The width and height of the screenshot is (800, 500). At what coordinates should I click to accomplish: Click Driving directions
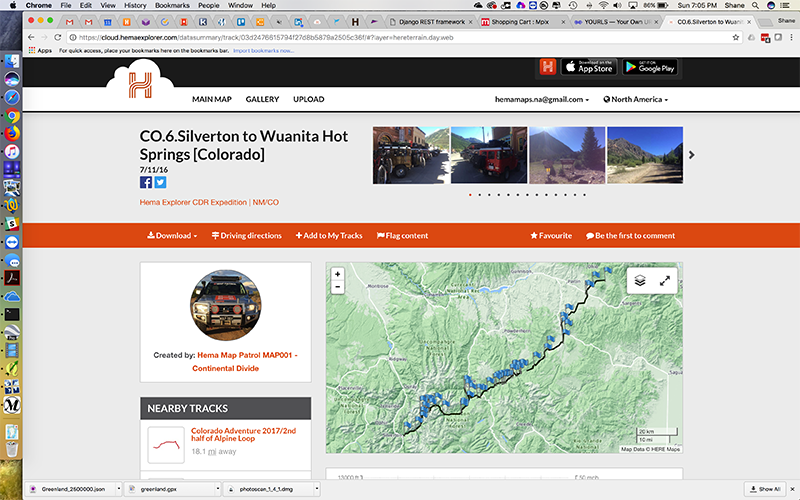(246, 236)
